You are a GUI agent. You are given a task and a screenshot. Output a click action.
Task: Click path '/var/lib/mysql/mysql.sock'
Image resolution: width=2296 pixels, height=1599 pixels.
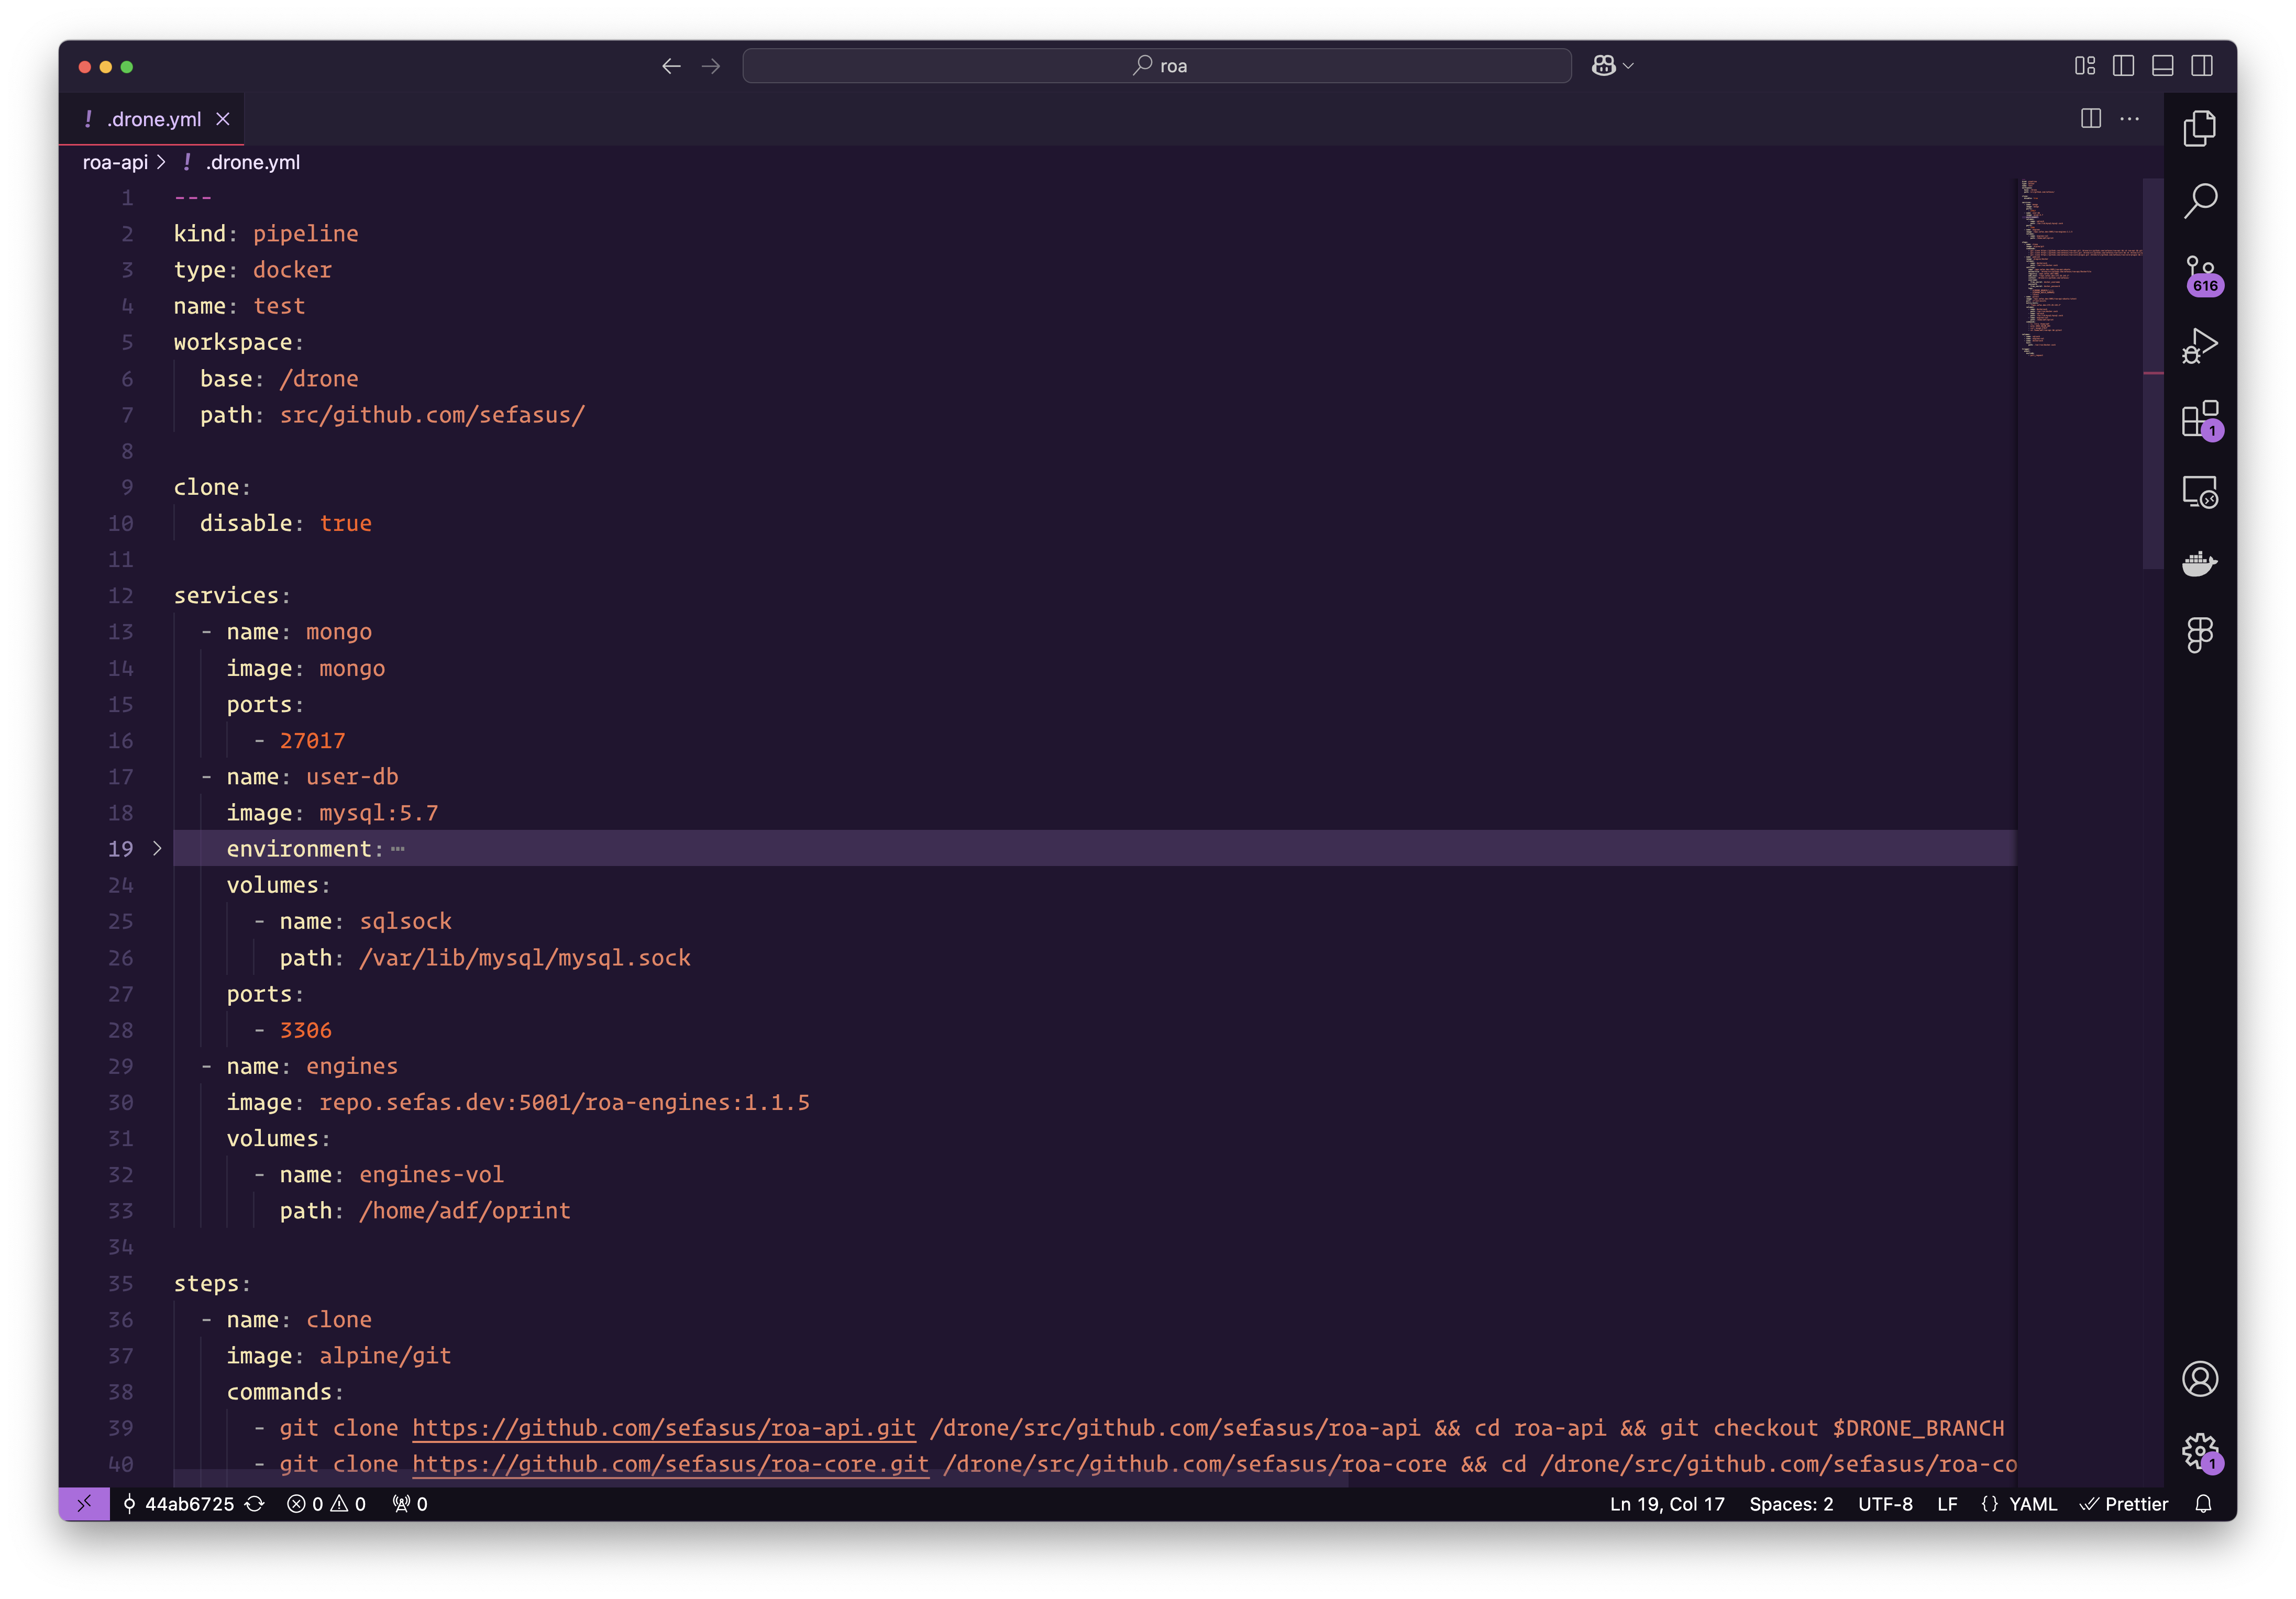tap(524, 958)
